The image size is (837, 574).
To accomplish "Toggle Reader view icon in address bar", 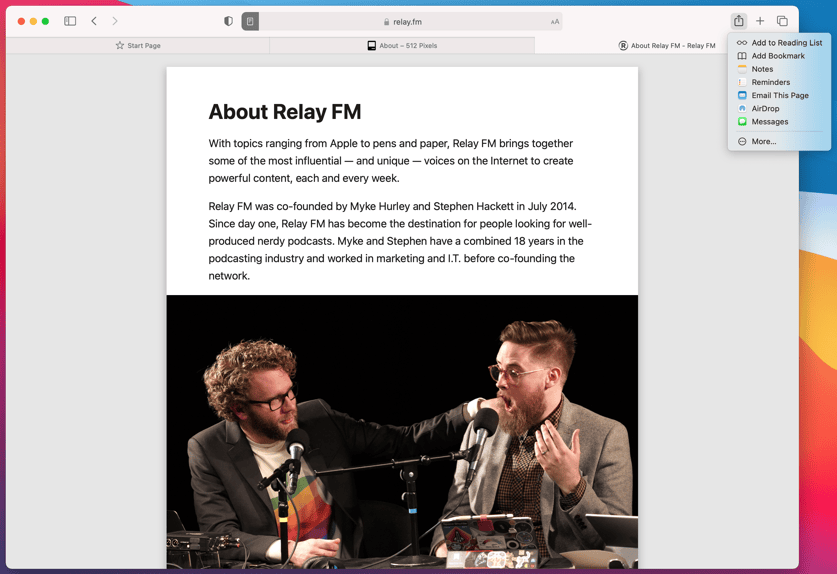I will click(250, 21).
